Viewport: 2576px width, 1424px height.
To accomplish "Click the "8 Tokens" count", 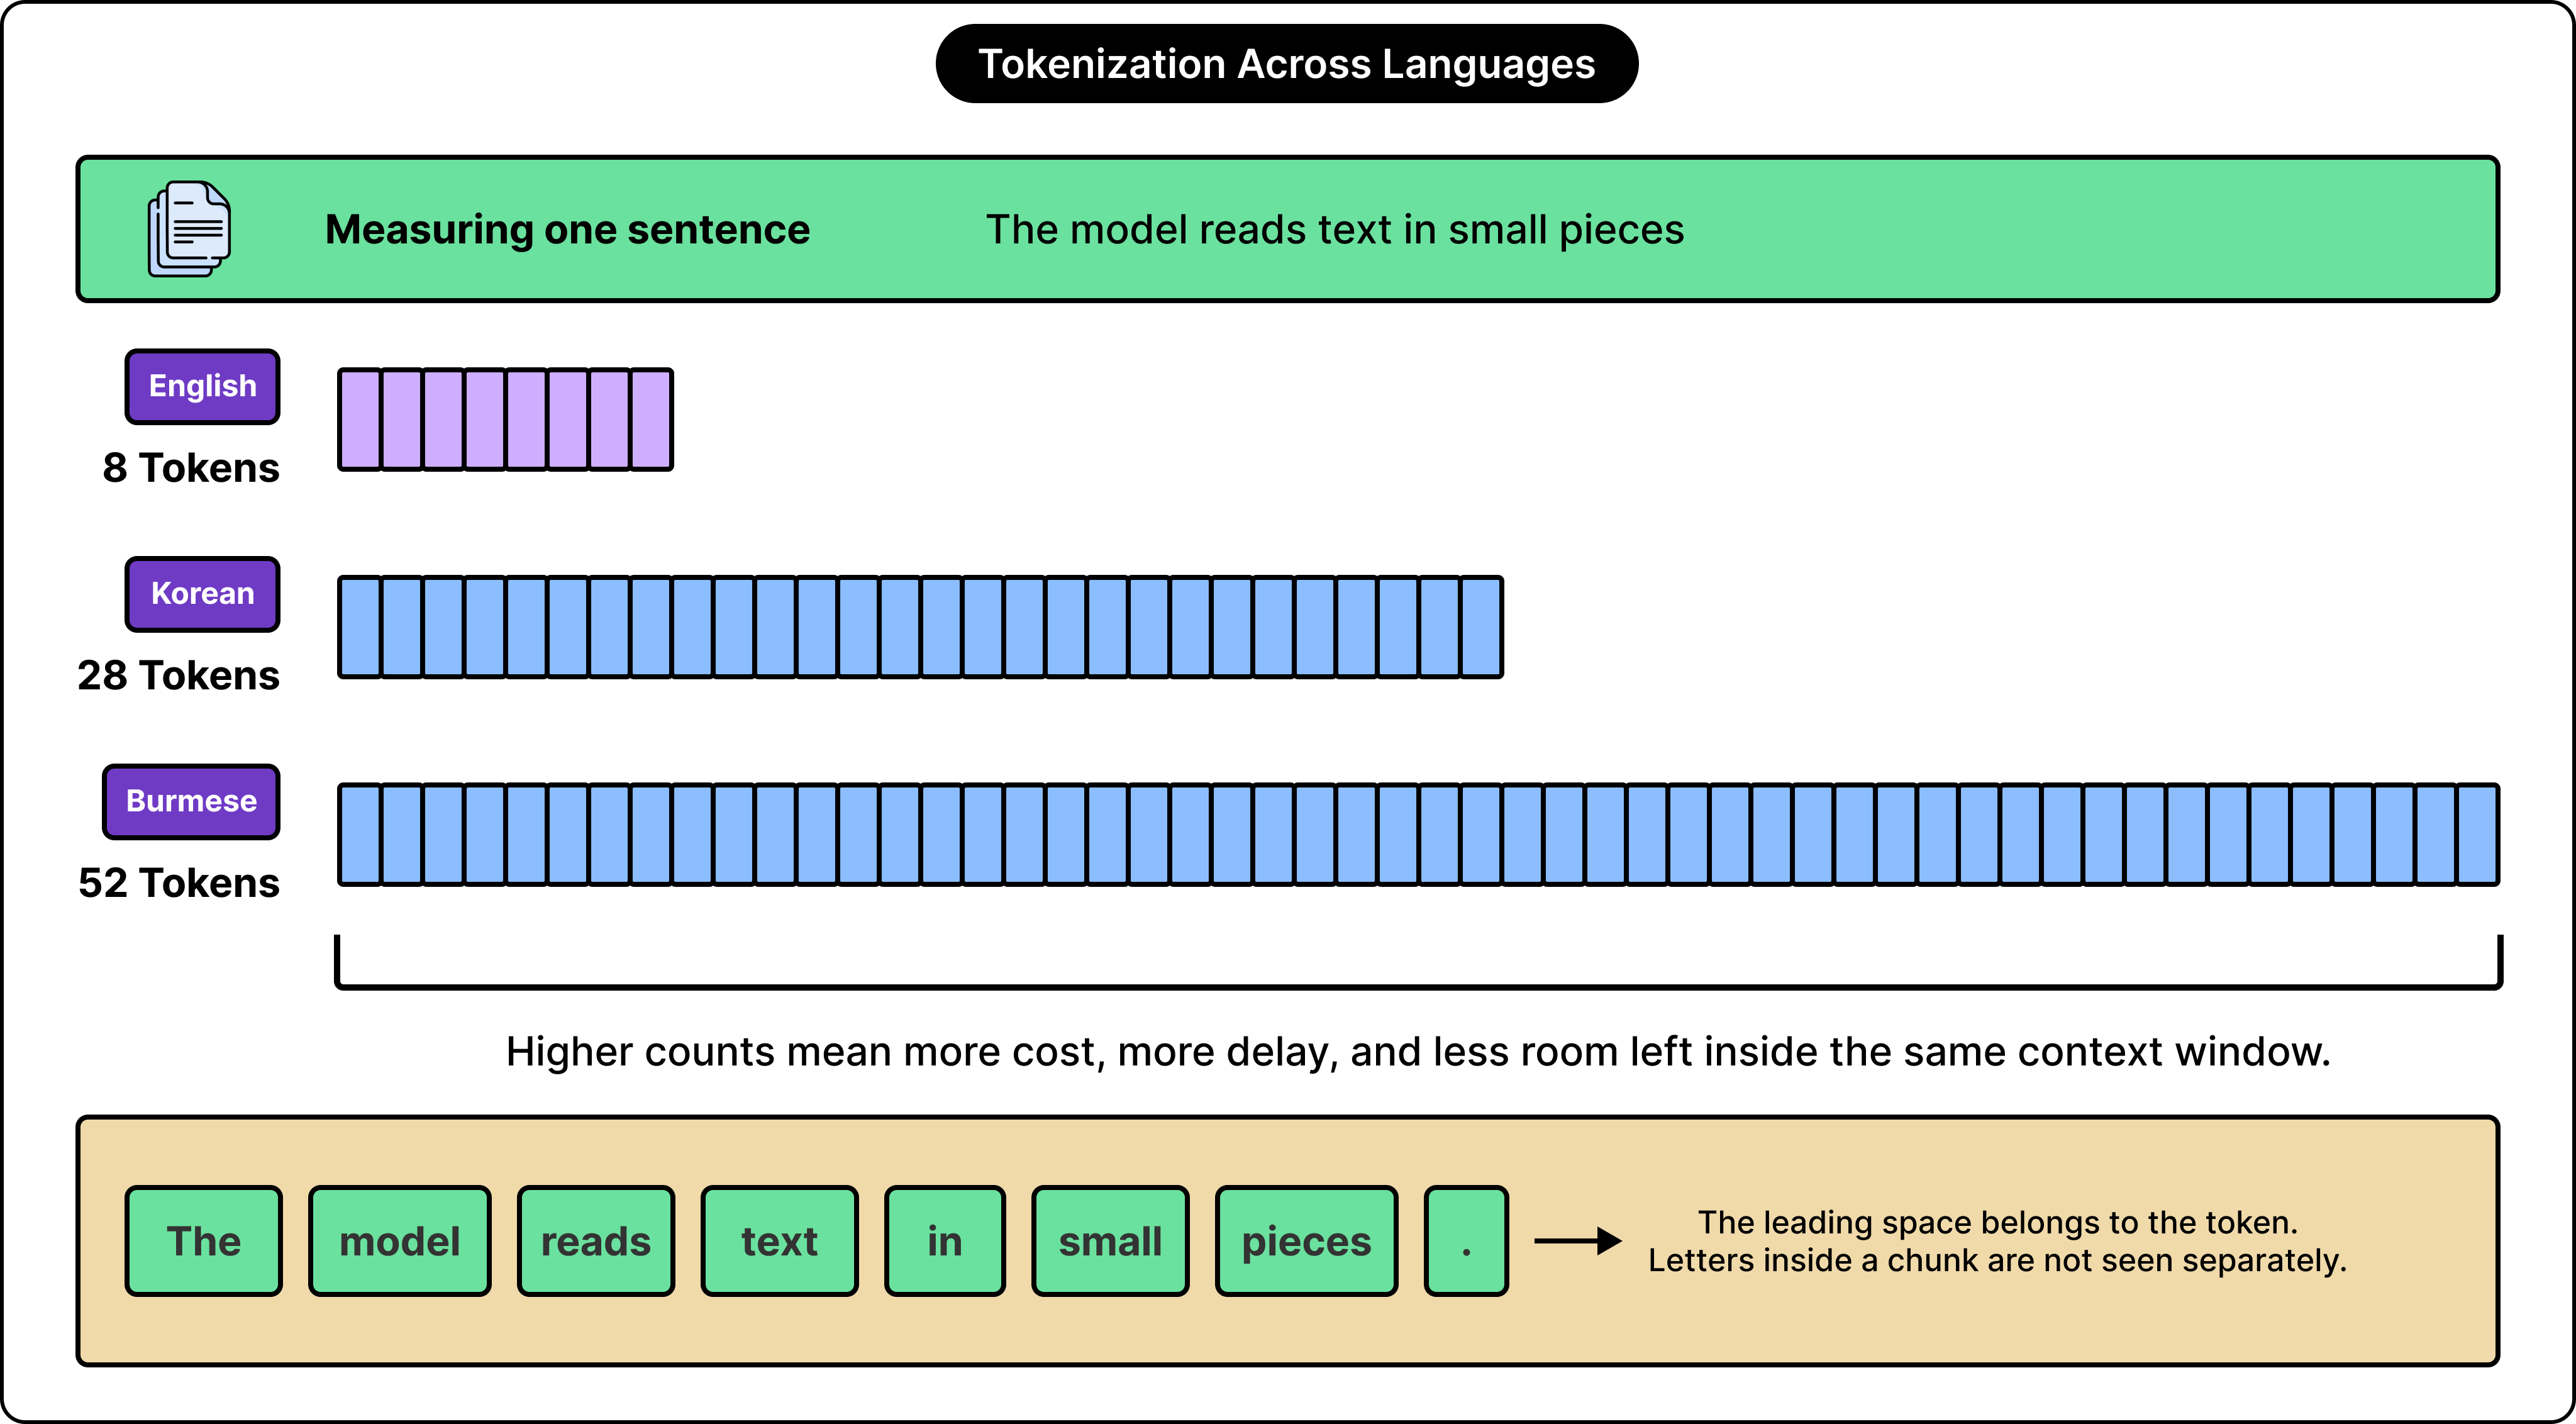I will click(x=191, y=468).
